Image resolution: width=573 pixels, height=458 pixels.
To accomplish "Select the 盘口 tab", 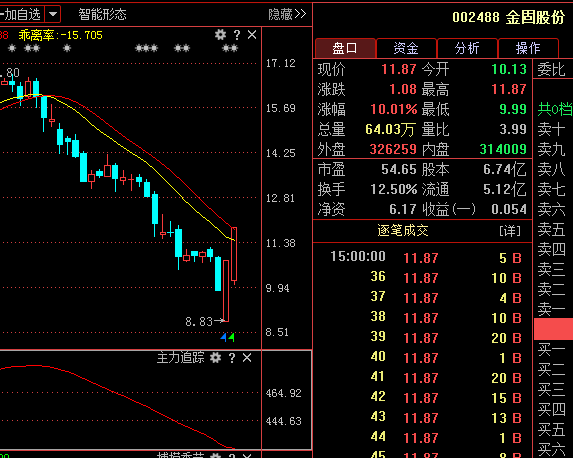I will coord(345,48).
